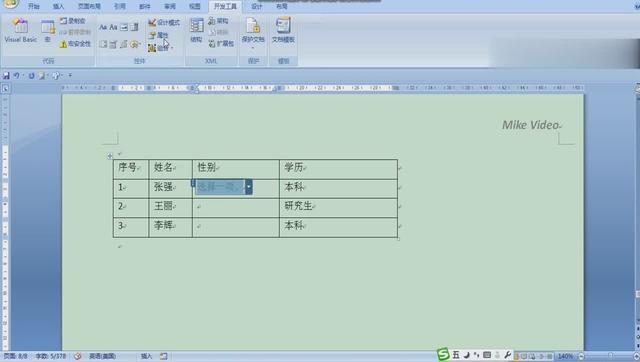This screenshot has height=362, width=640.
Task: Insert a Building Block Gallery control
Action: click(x=124, y=44)
